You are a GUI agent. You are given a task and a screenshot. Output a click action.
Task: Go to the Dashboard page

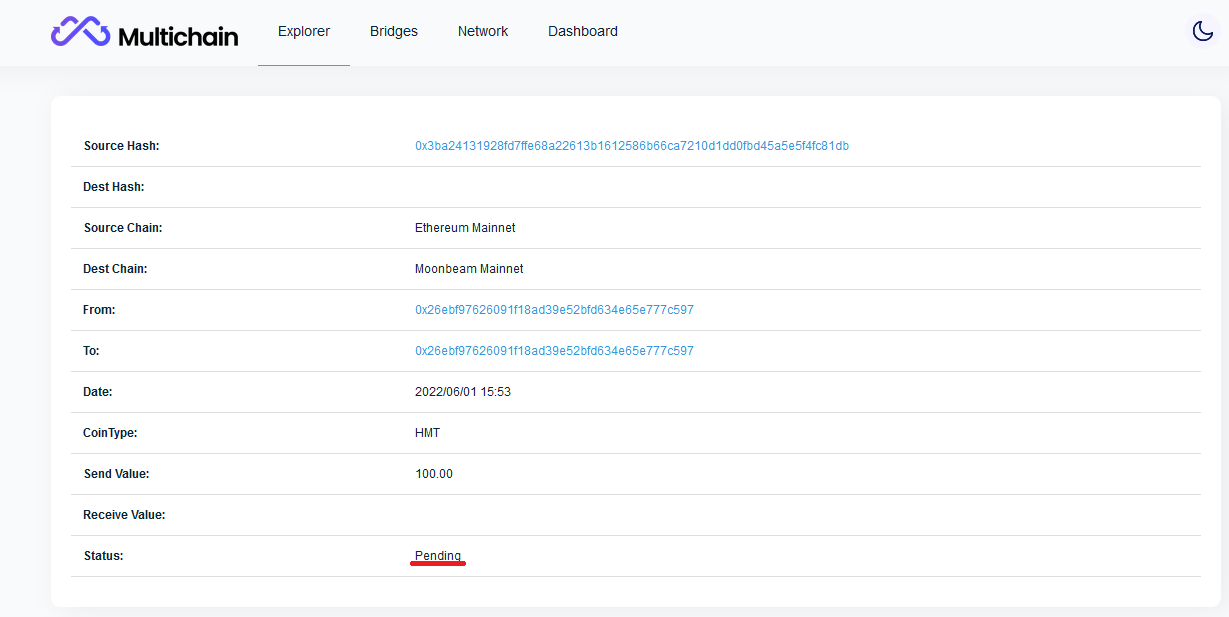[x=582, y=31]
